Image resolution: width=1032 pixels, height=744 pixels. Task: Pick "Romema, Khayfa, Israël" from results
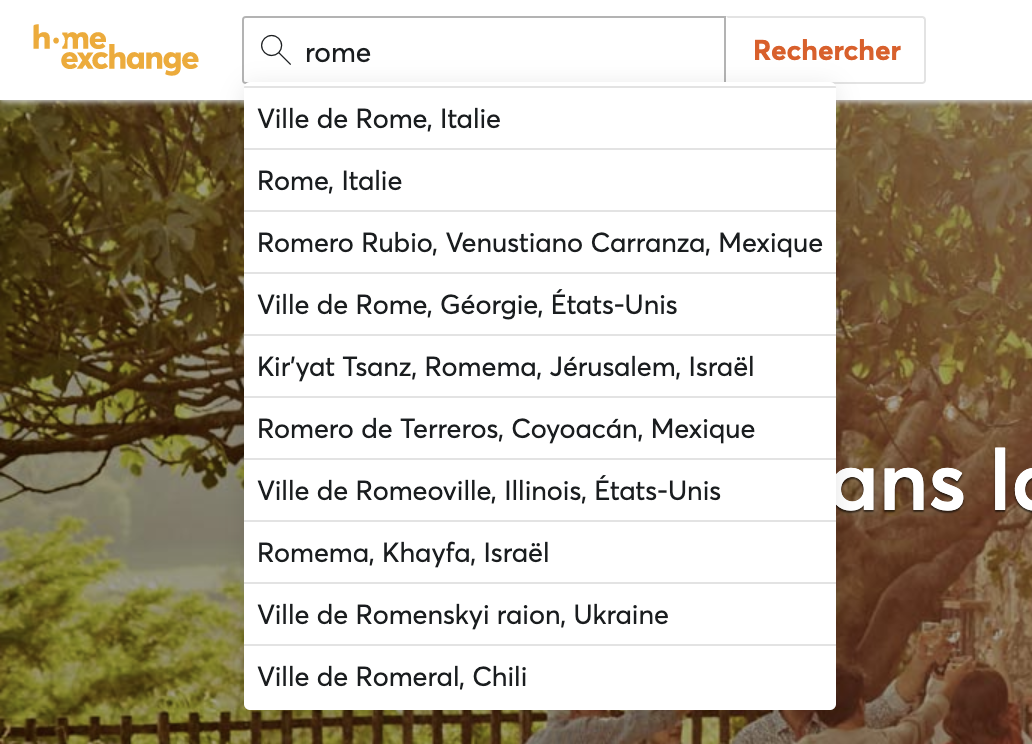[x=404, y=552]
